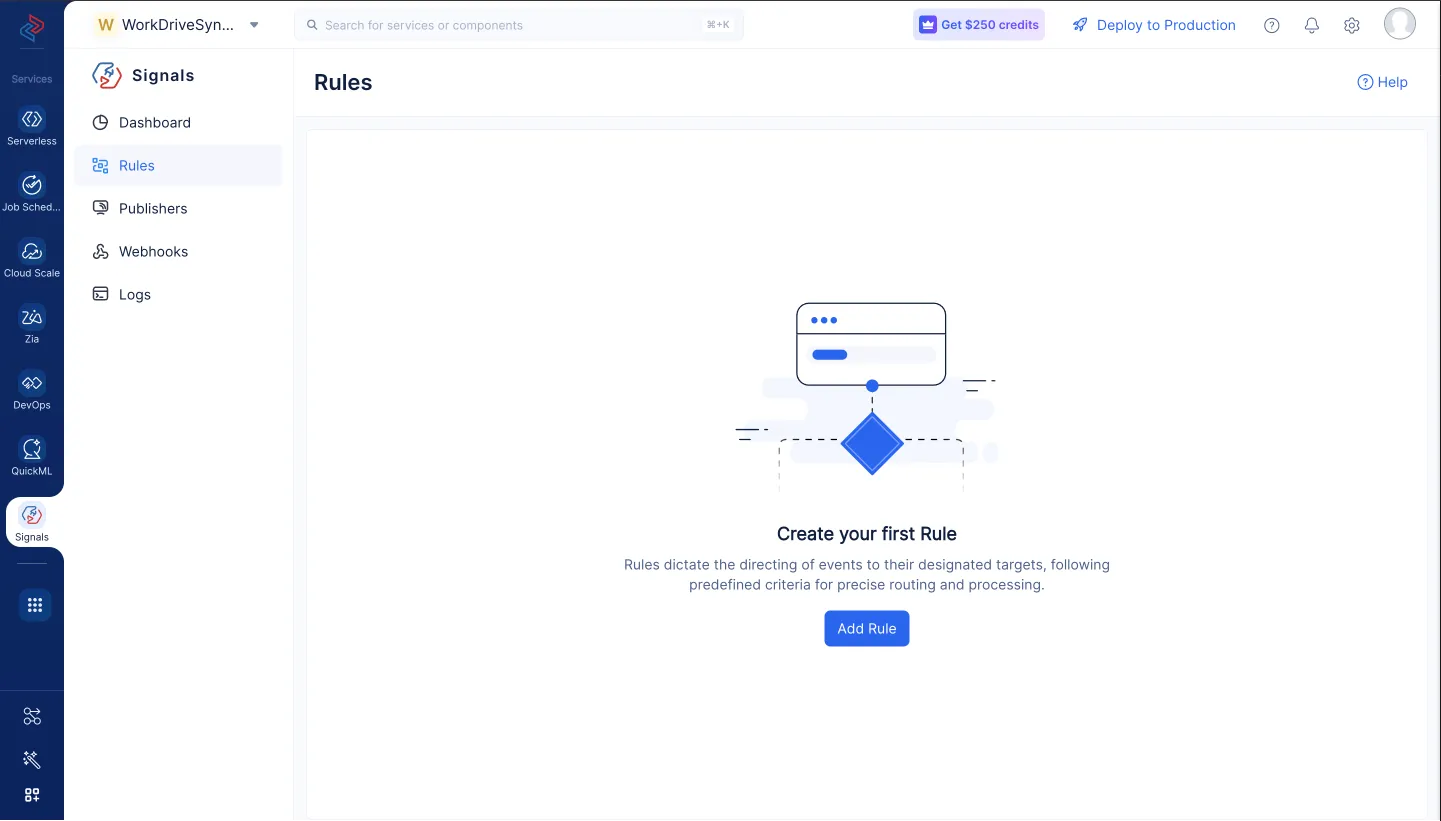Open the Webhooks section
The image size is (1441, 821).
(x=152, y=251)
